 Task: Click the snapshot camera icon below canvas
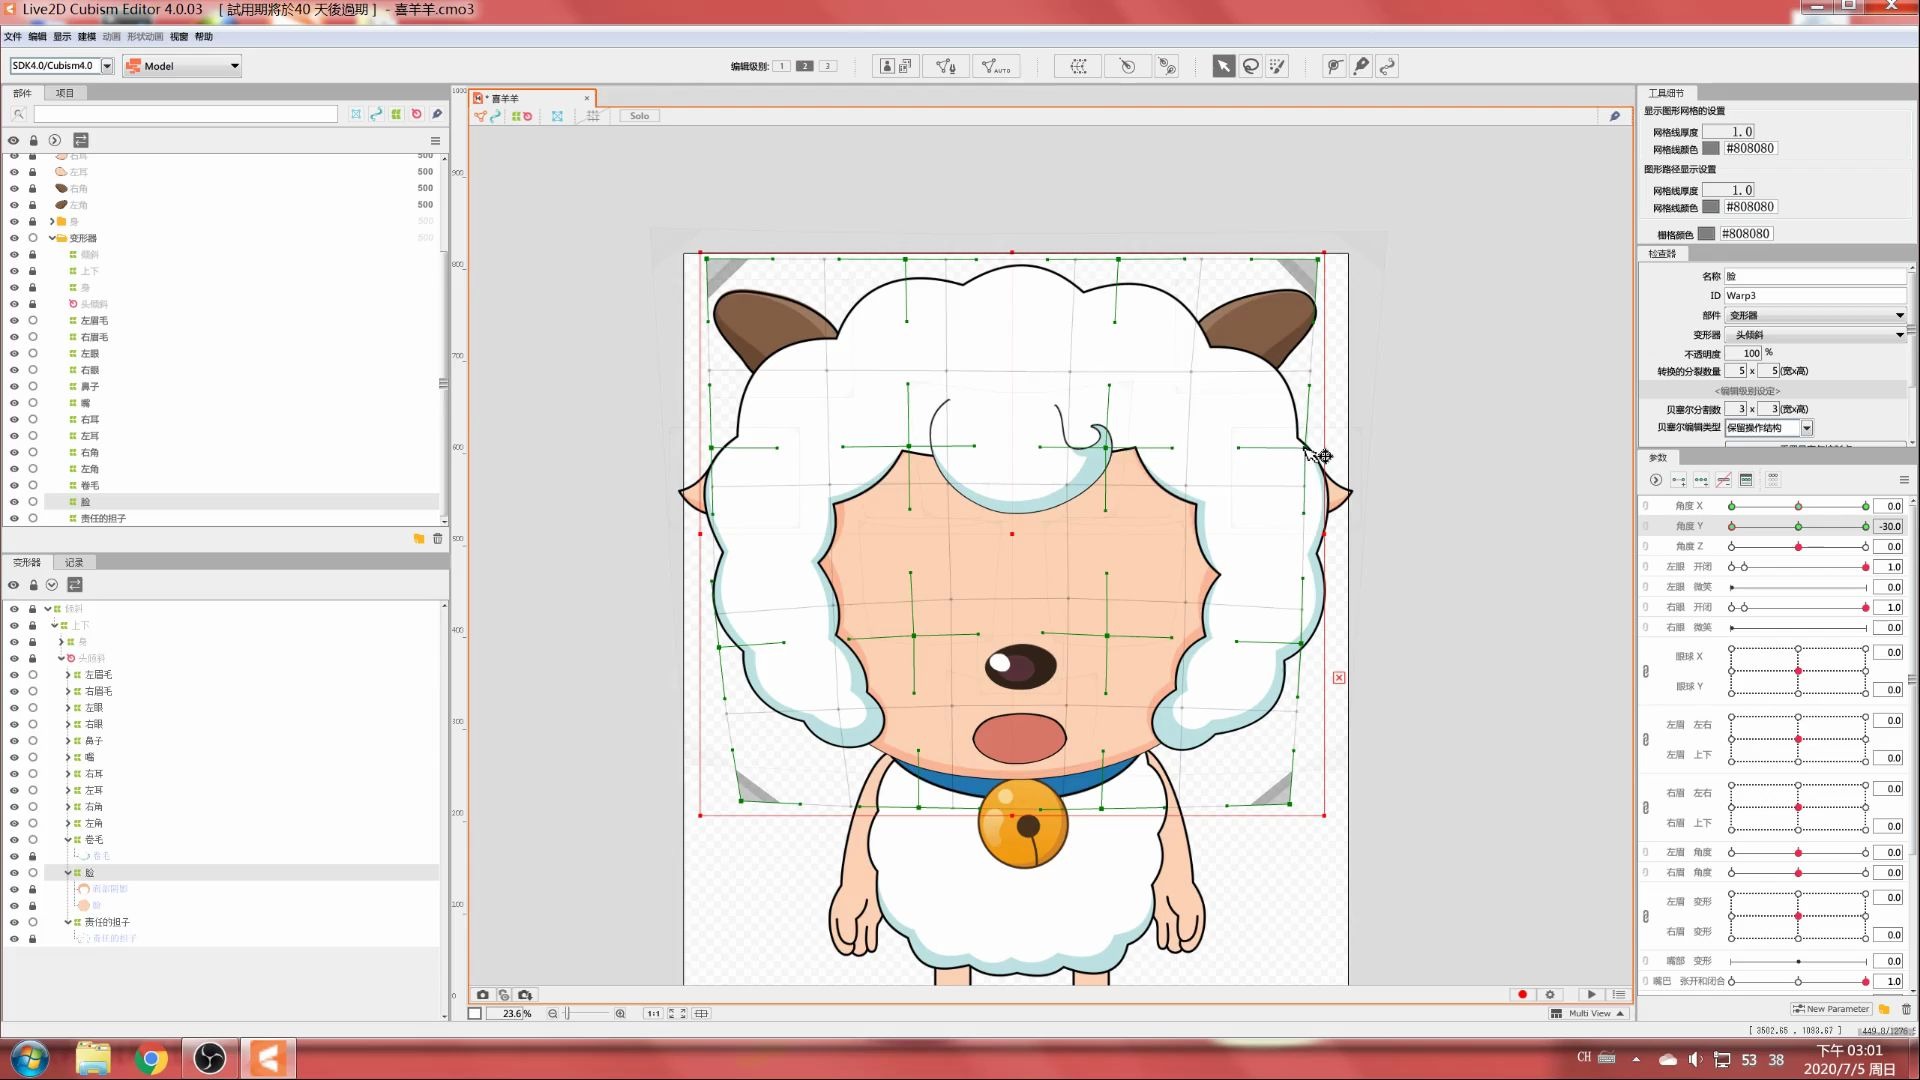[483, 995]
